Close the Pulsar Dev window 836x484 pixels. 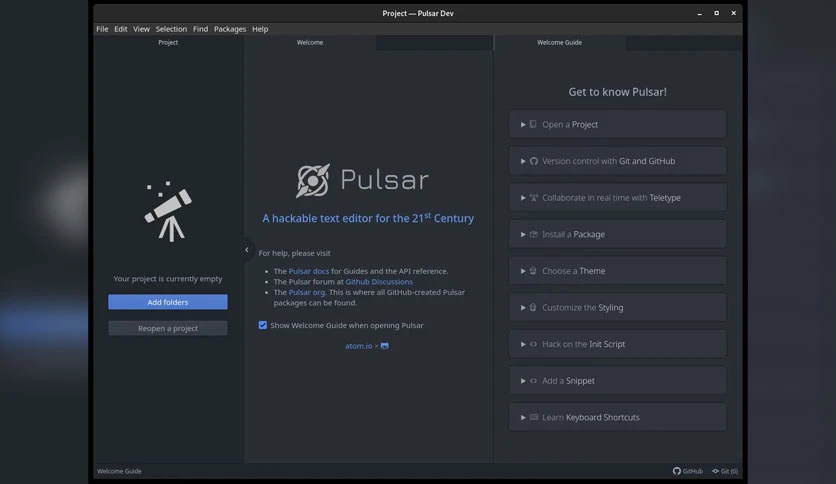[734, 13]
